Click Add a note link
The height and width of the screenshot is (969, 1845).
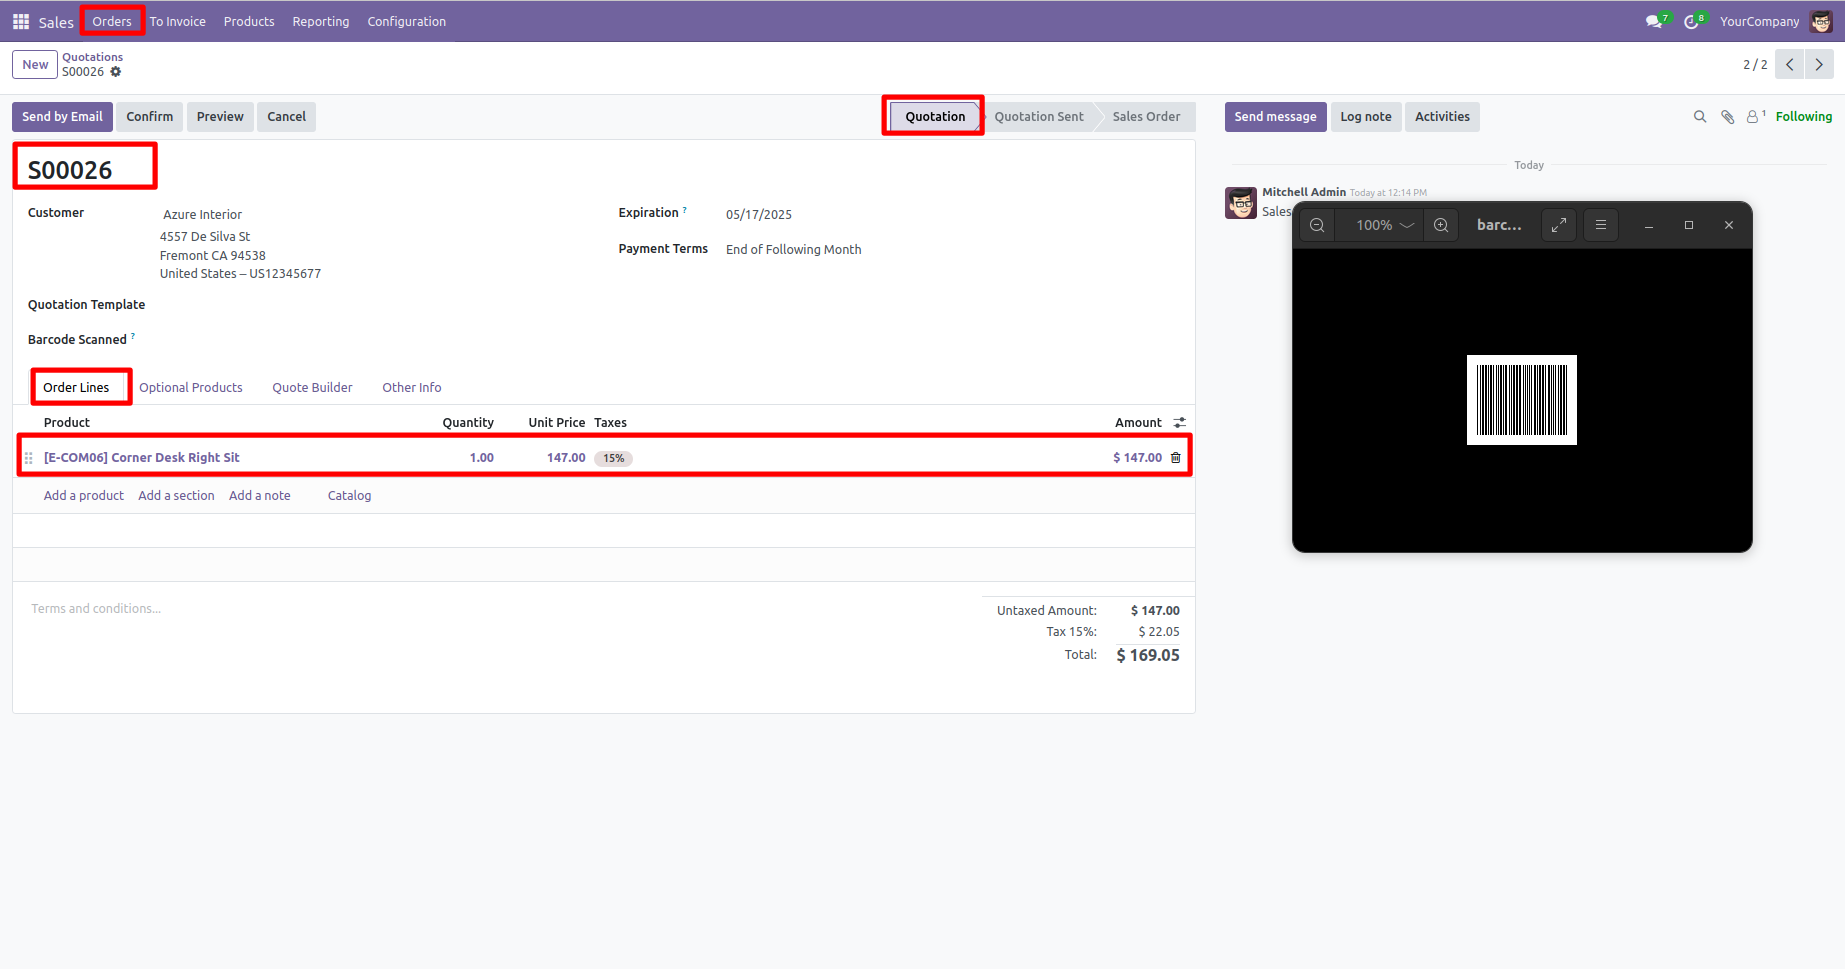(260, 496)
